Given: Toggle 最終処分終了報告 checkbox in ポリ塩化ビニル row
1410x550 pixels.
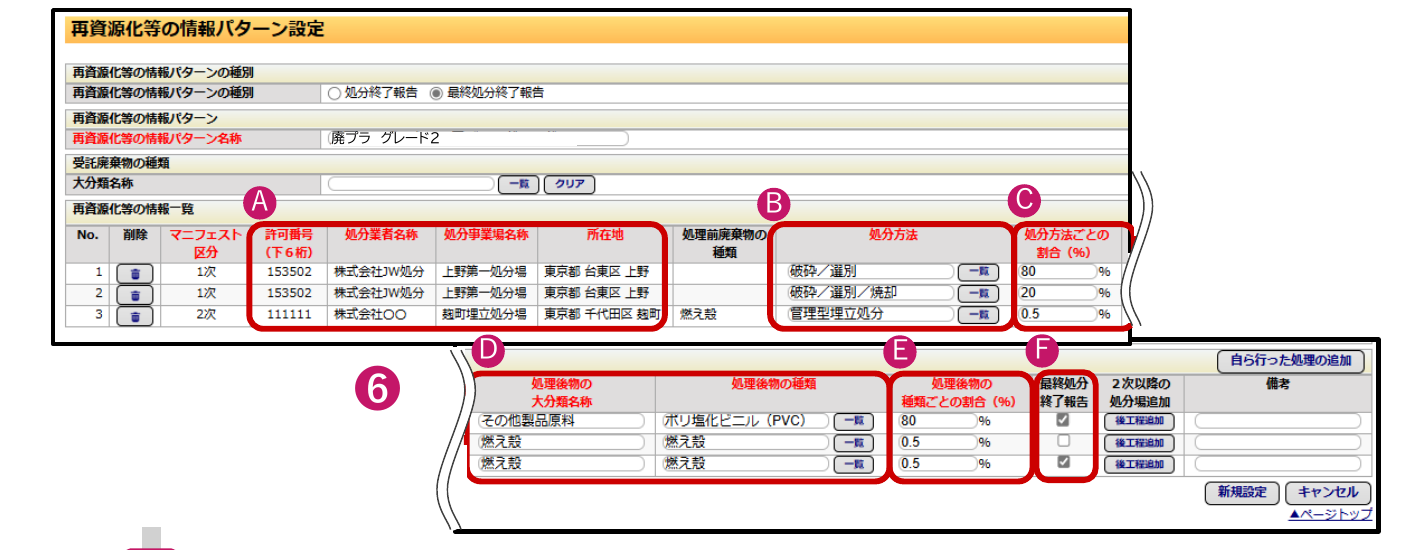Looking at the screenshot, I should click(1063, 420).
